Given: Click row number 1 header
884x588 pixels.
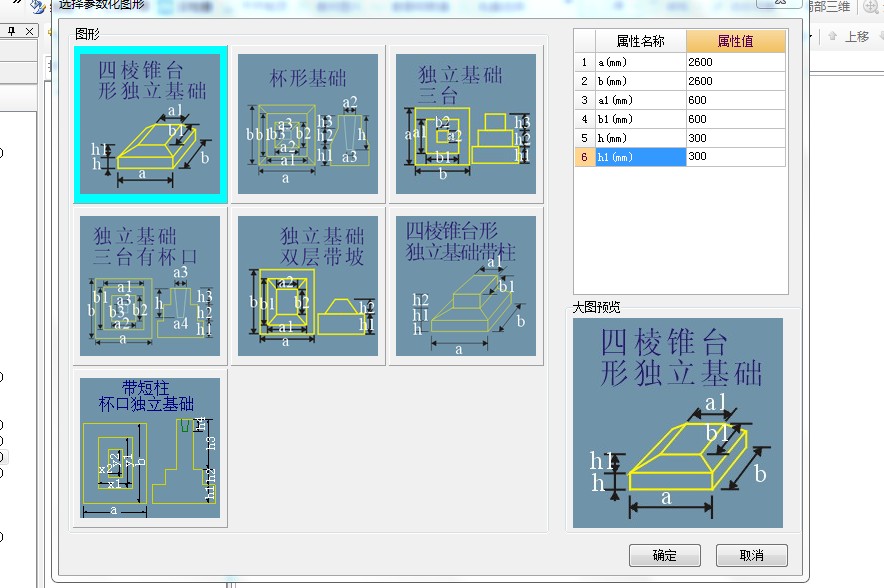Looking at the screenshot, I should coord(585,62).
